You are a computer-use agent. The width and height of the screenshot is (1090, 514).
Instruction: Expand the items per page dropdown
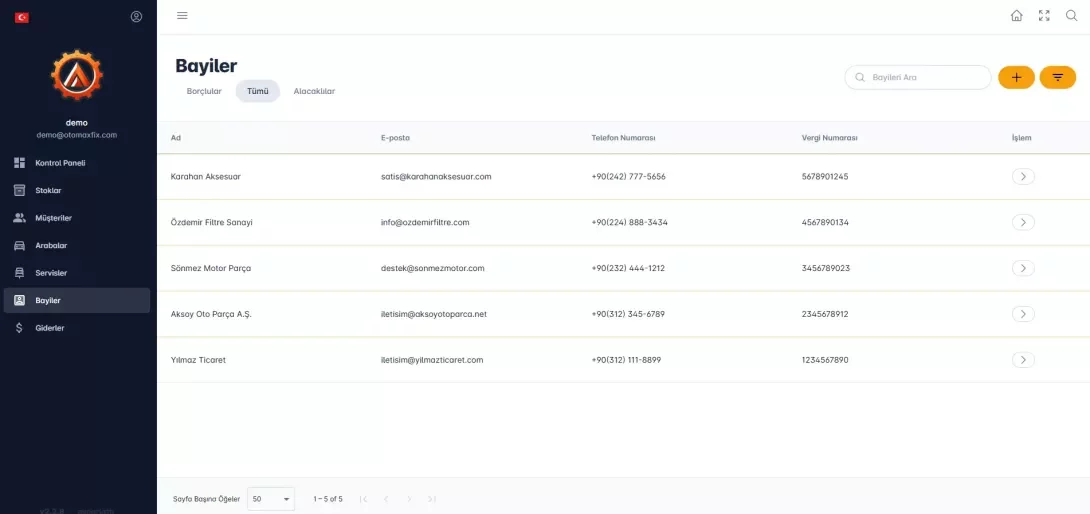click(x=271, y=498)
